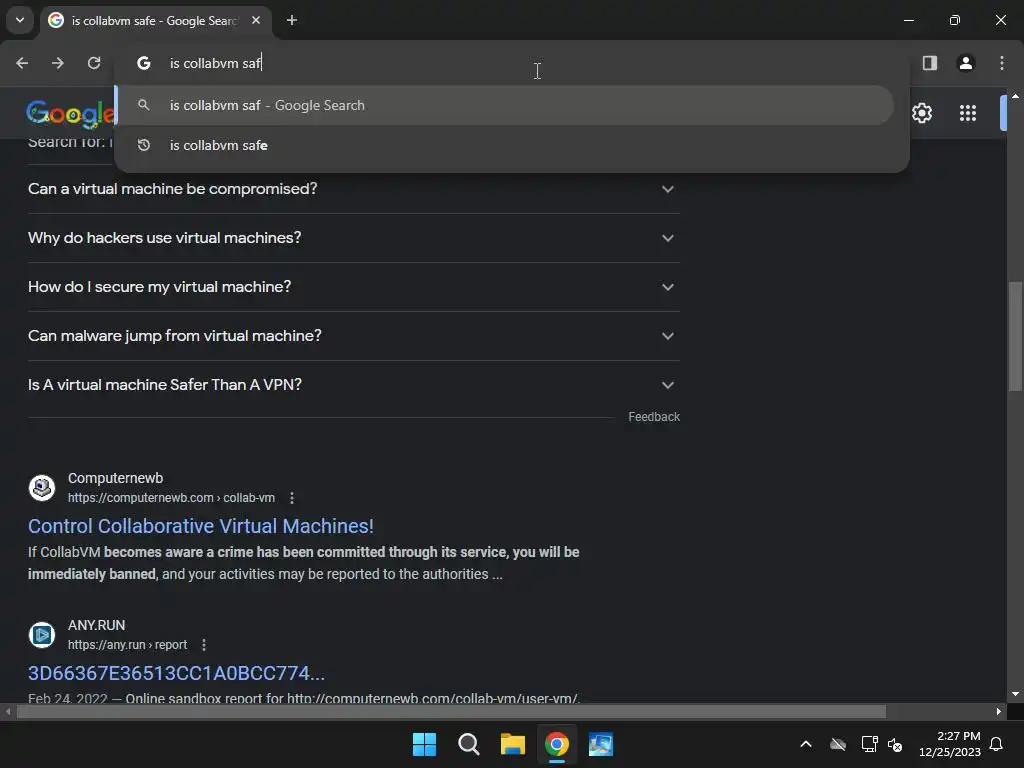This screenshot has height=768, width=1024.
Task: Open 'Control Collaborative Virtual Machines!' result
Action: click(x=200, y=526)
